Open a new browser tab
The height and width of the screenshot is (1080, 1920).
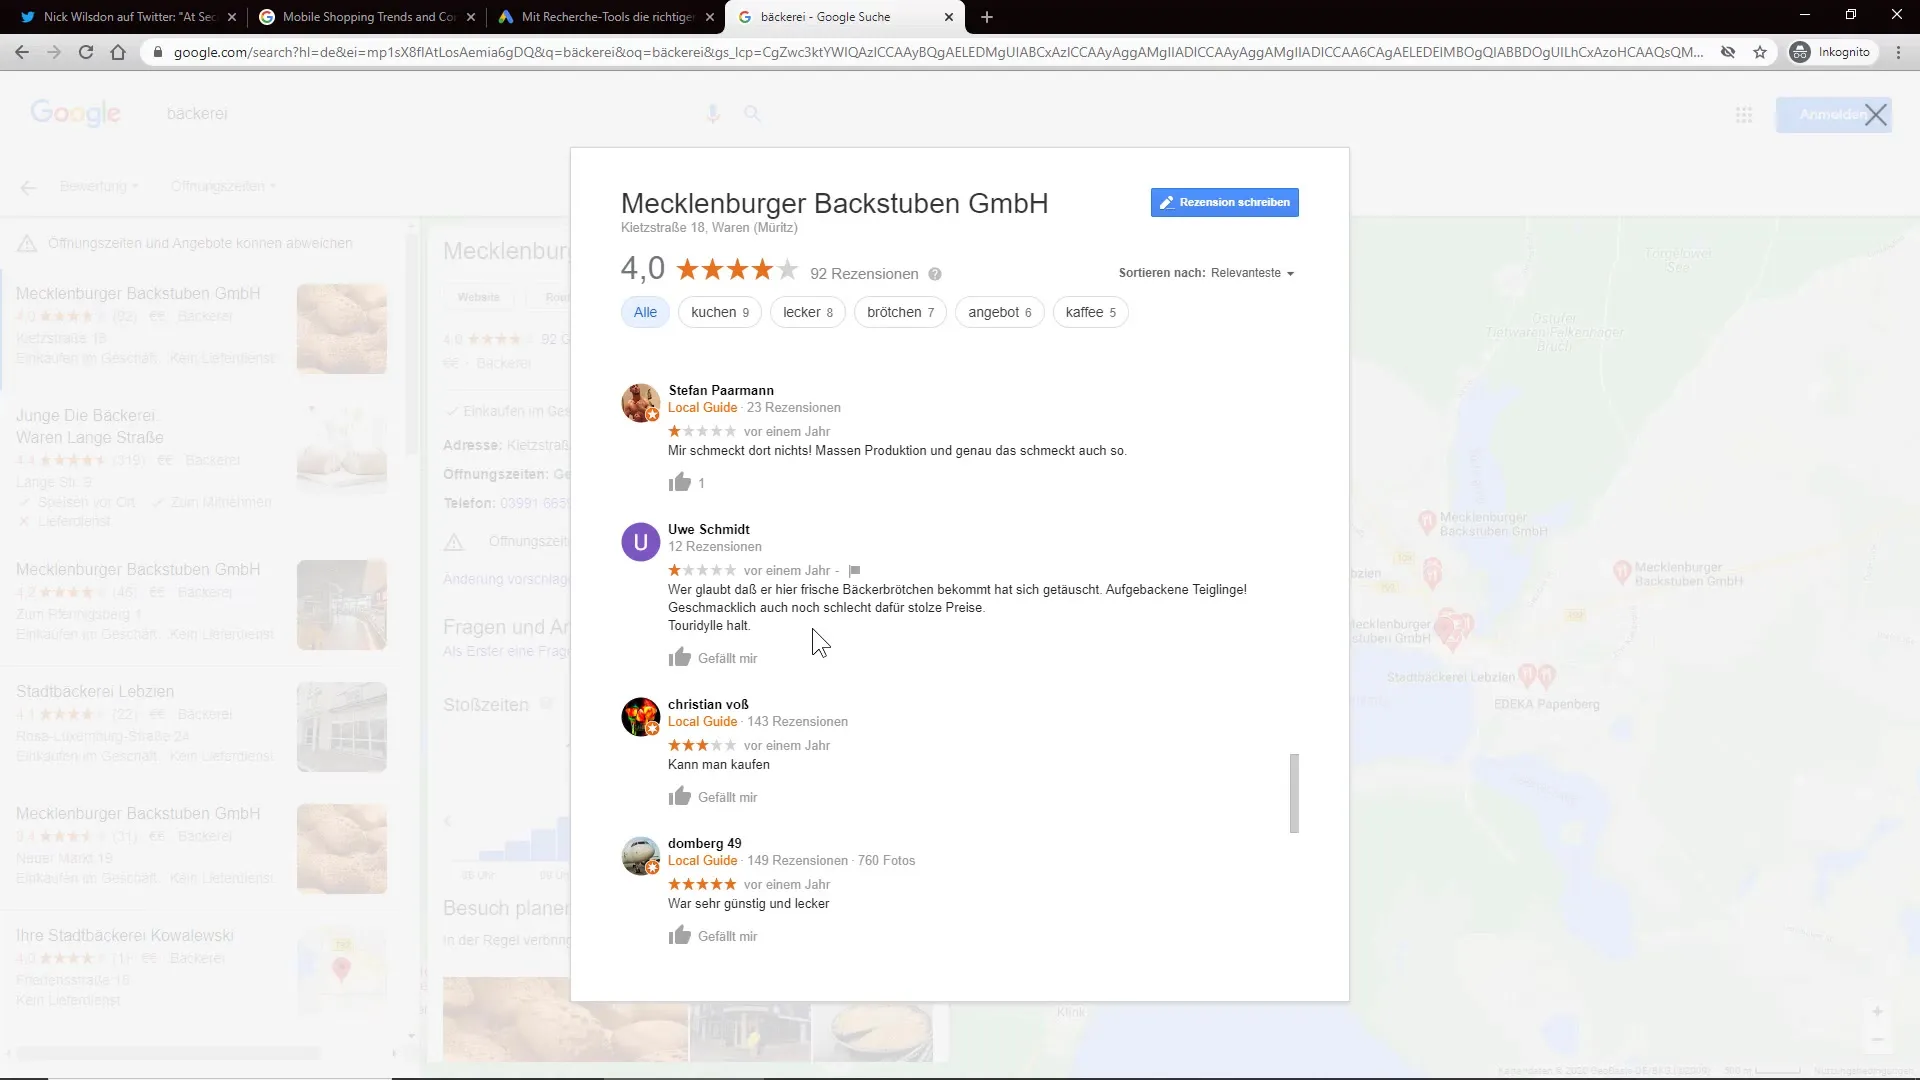click(987, 17)
